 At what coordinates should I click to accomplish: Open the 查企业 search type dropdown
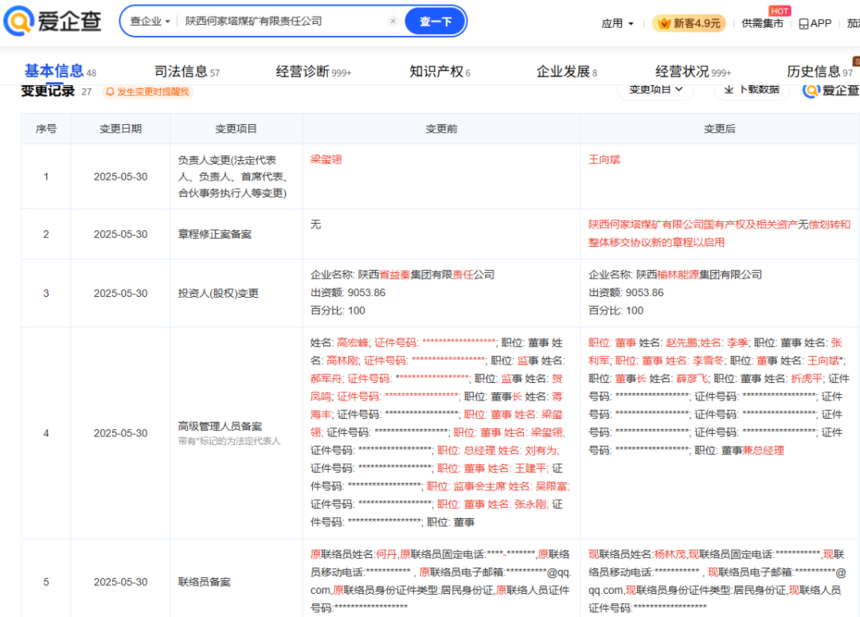[150, 21]
